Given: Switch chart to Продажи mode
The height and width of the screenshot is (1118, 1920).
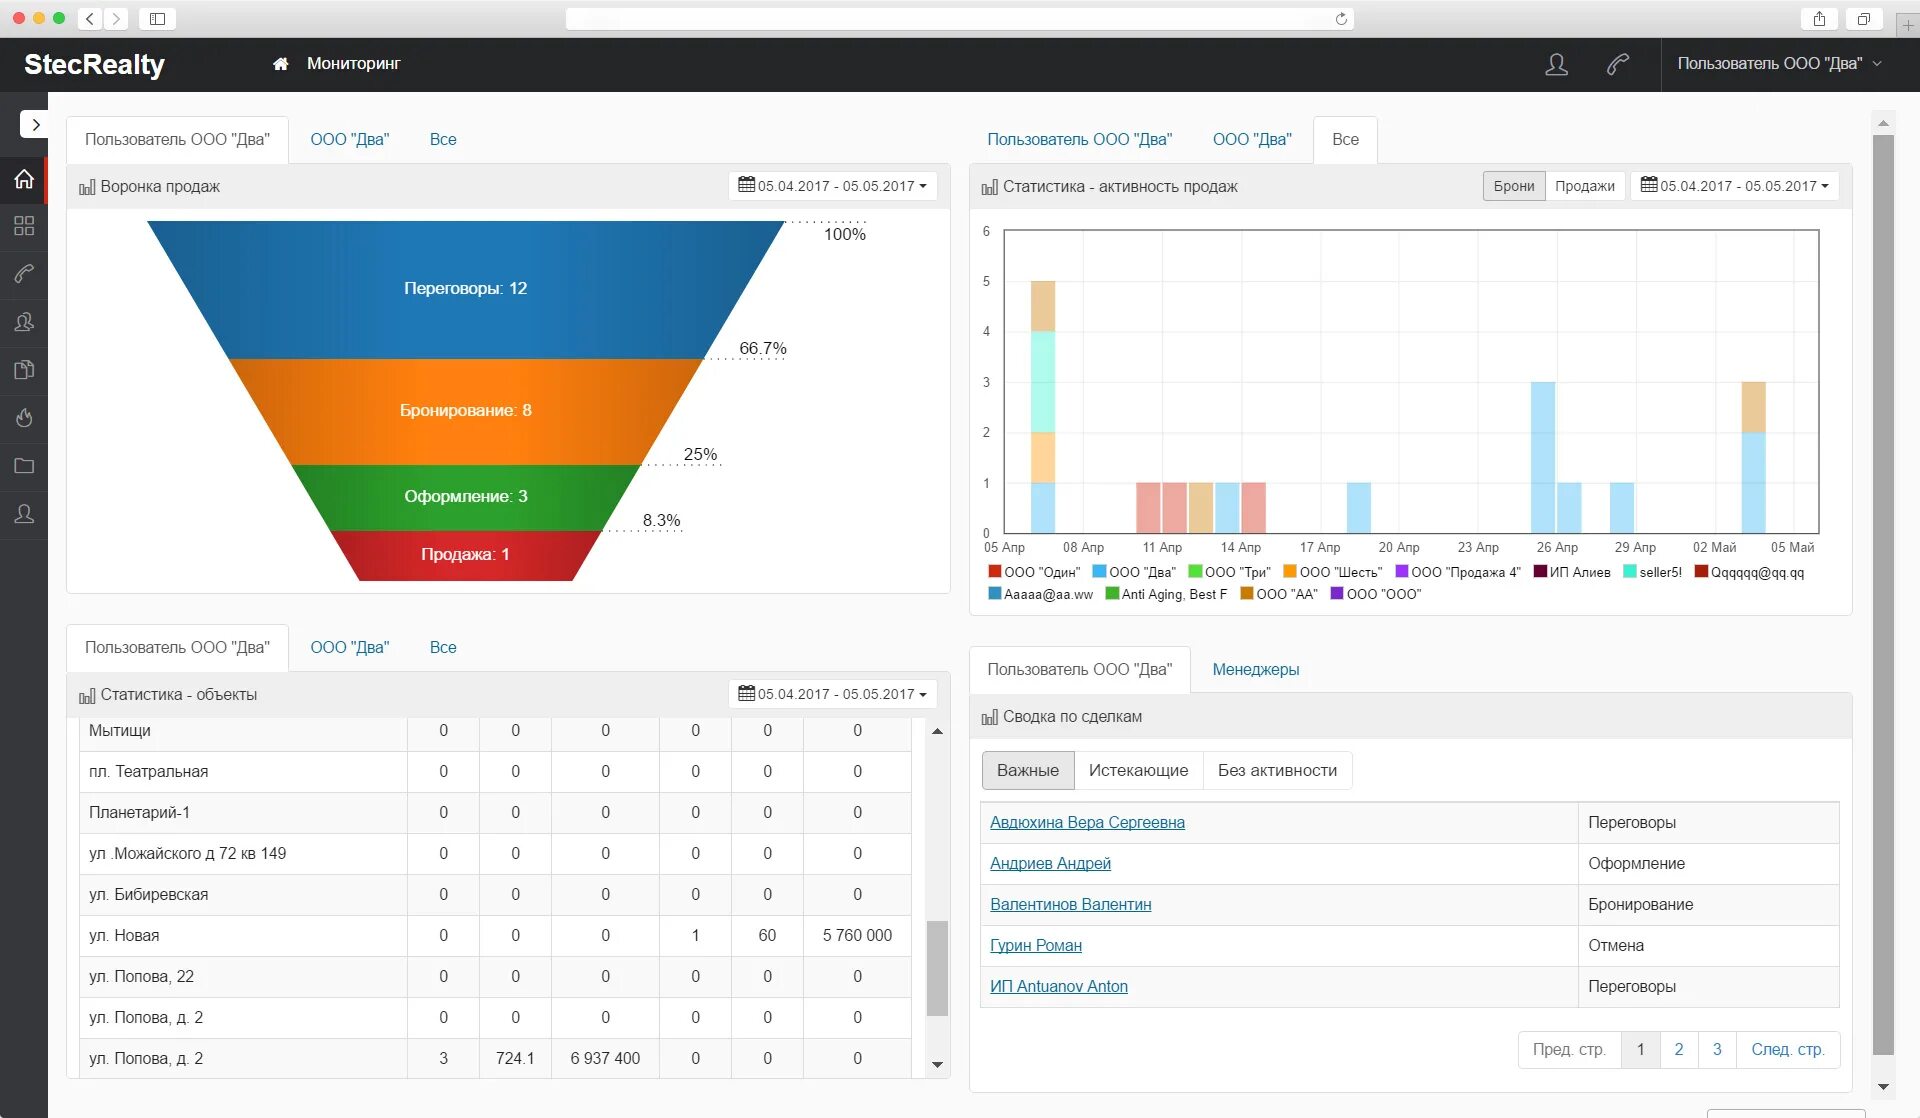Looking at the screenshot, I should tap(1584, 186).
